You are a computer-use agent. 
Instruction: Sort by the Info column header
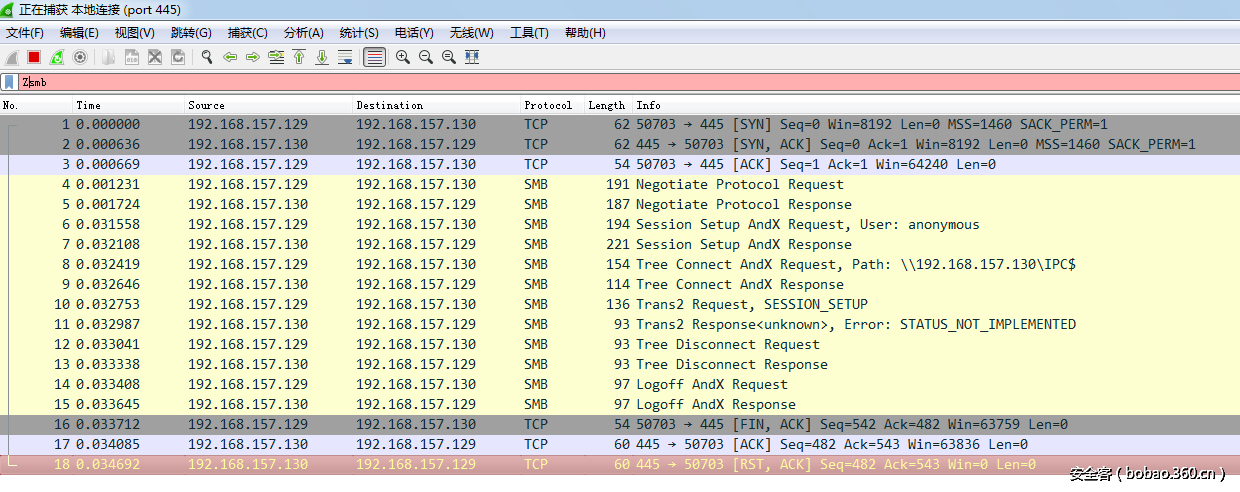[936, 105]
